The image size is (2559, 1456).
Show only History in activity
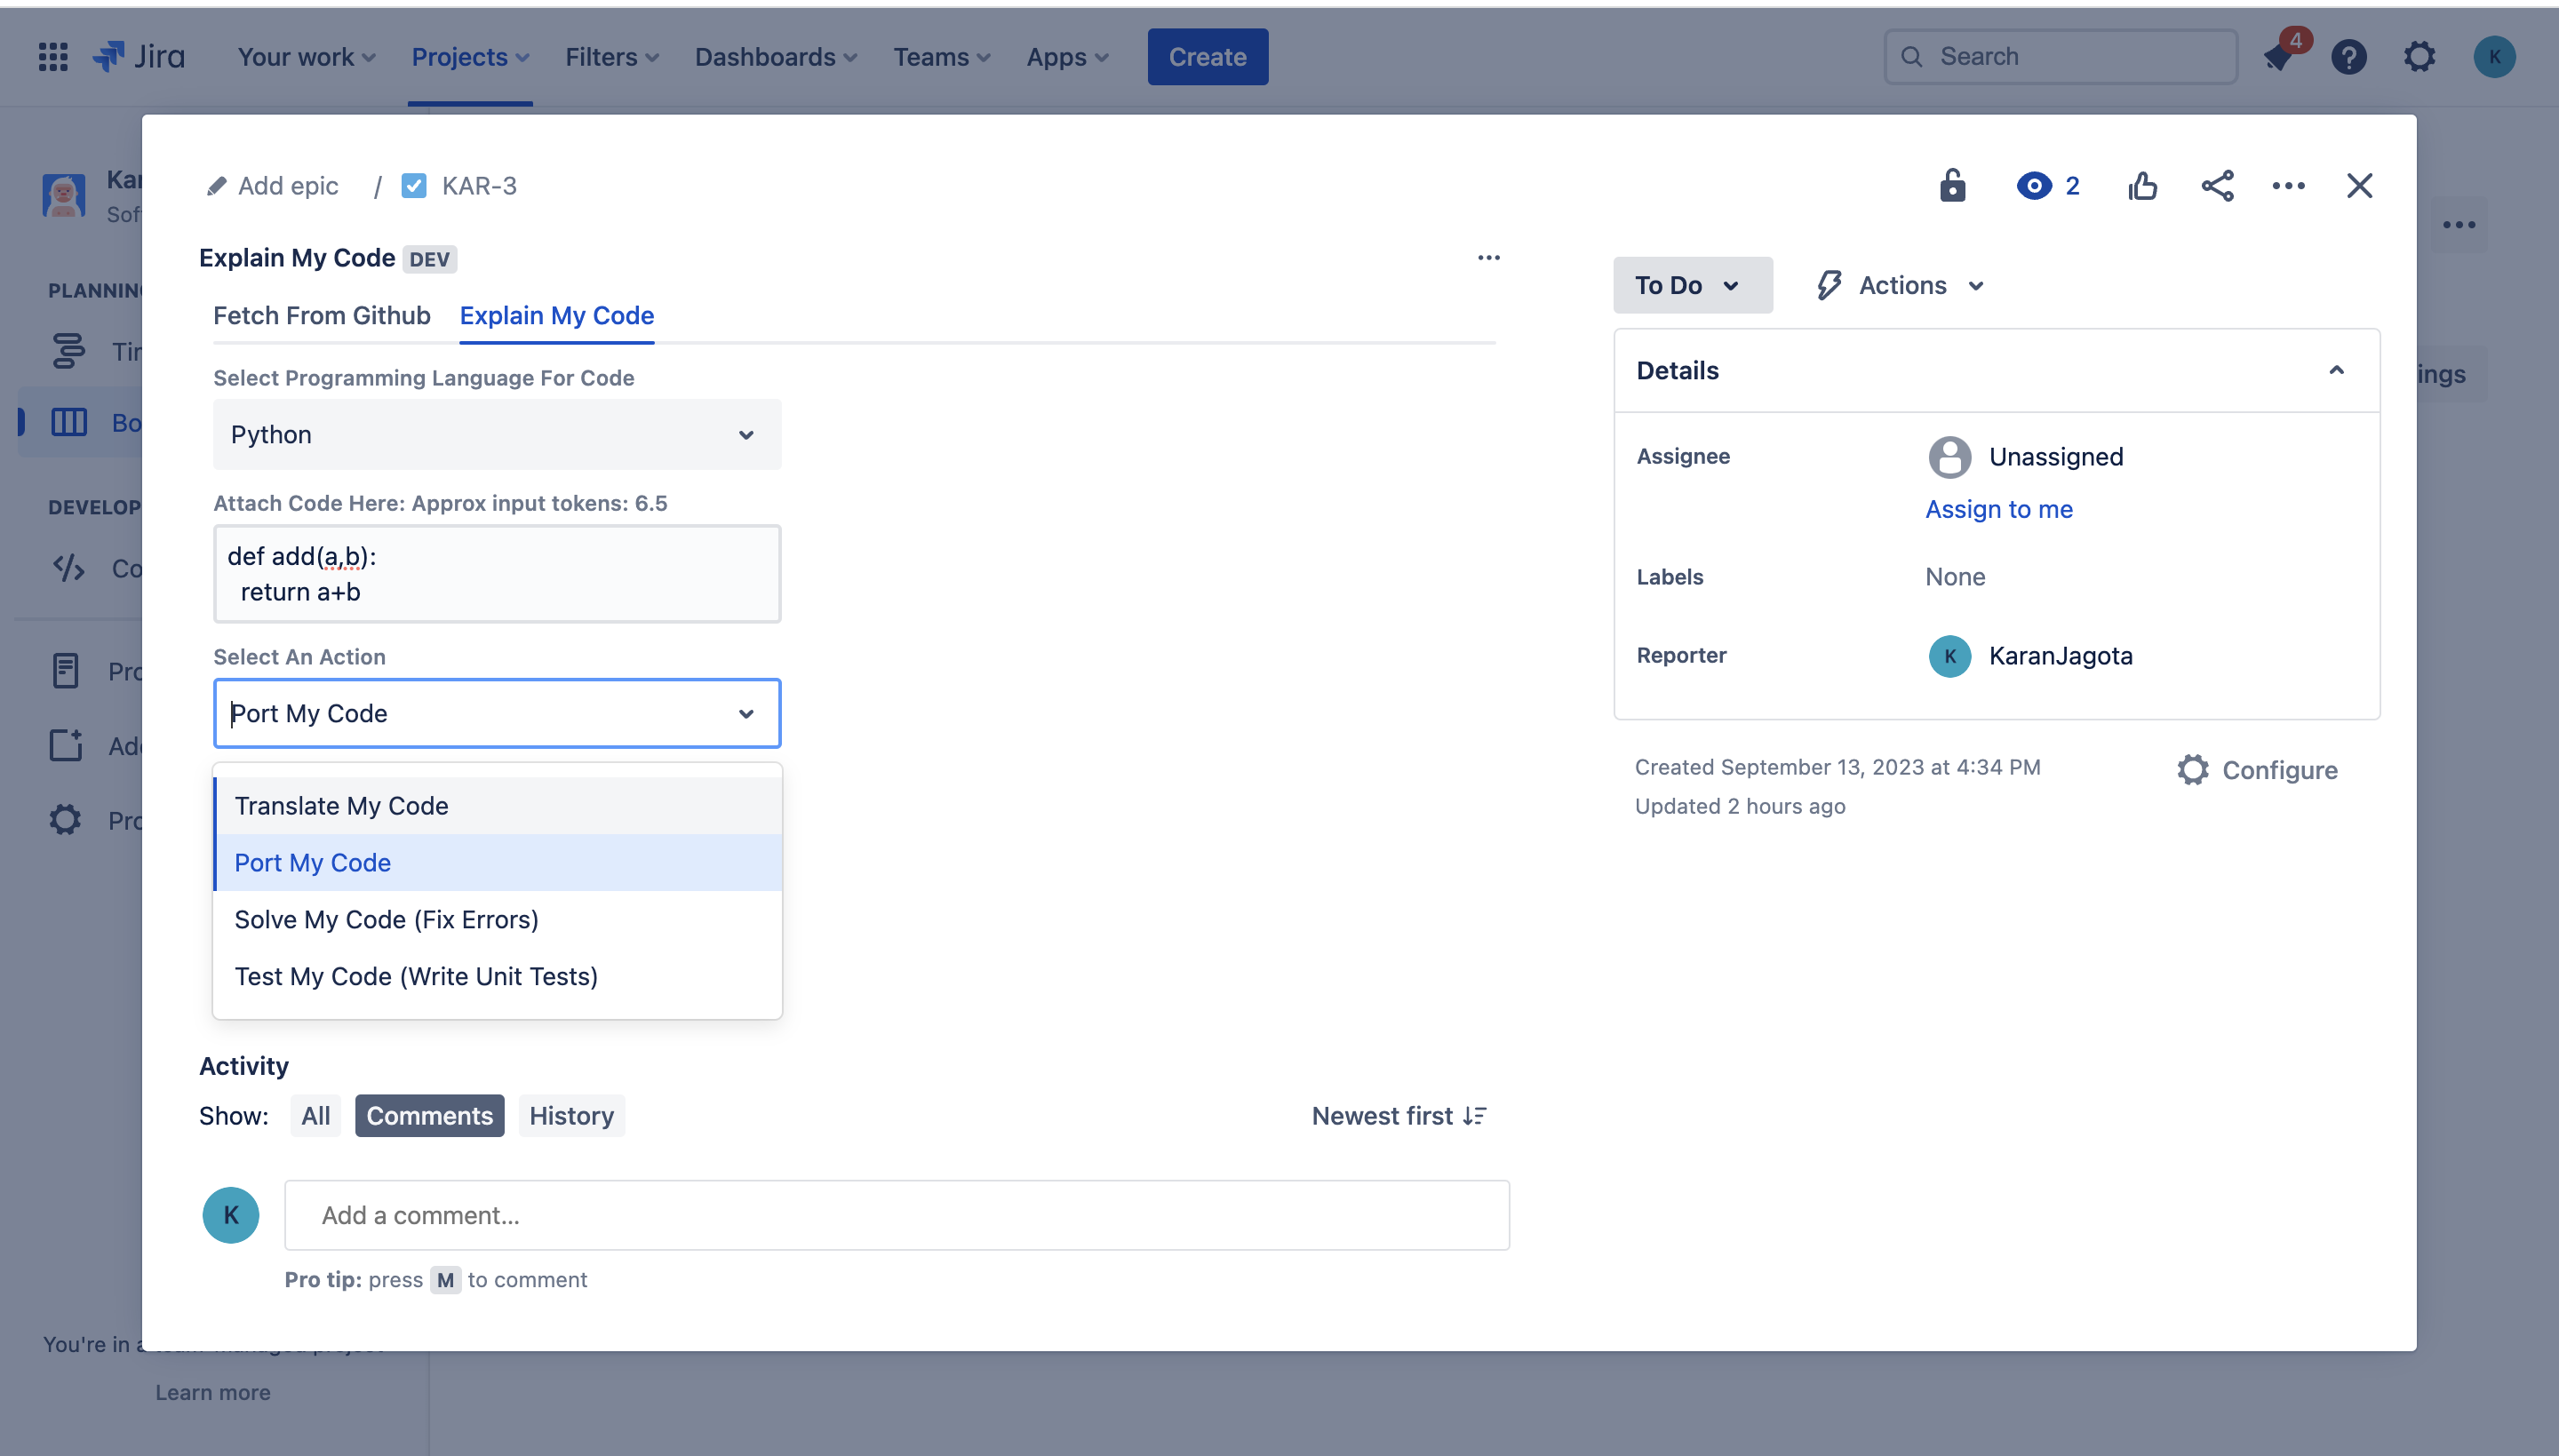pos(571,1116)
